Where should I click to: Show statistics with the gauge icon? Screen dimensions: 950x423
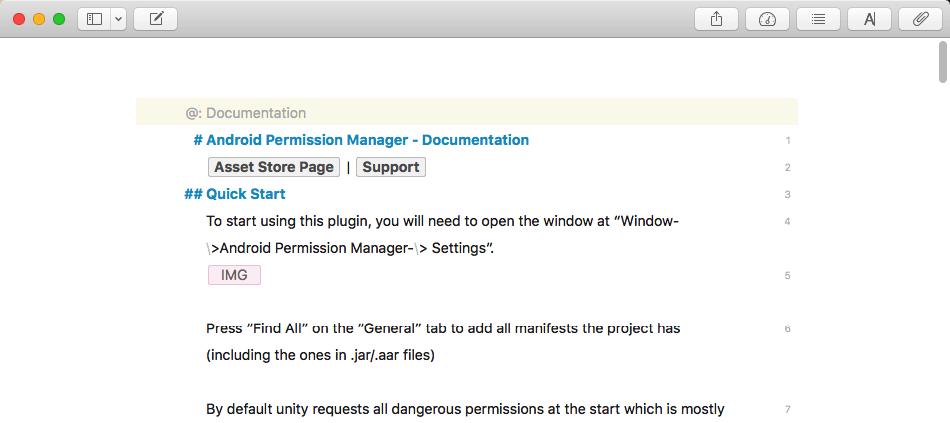767,19
